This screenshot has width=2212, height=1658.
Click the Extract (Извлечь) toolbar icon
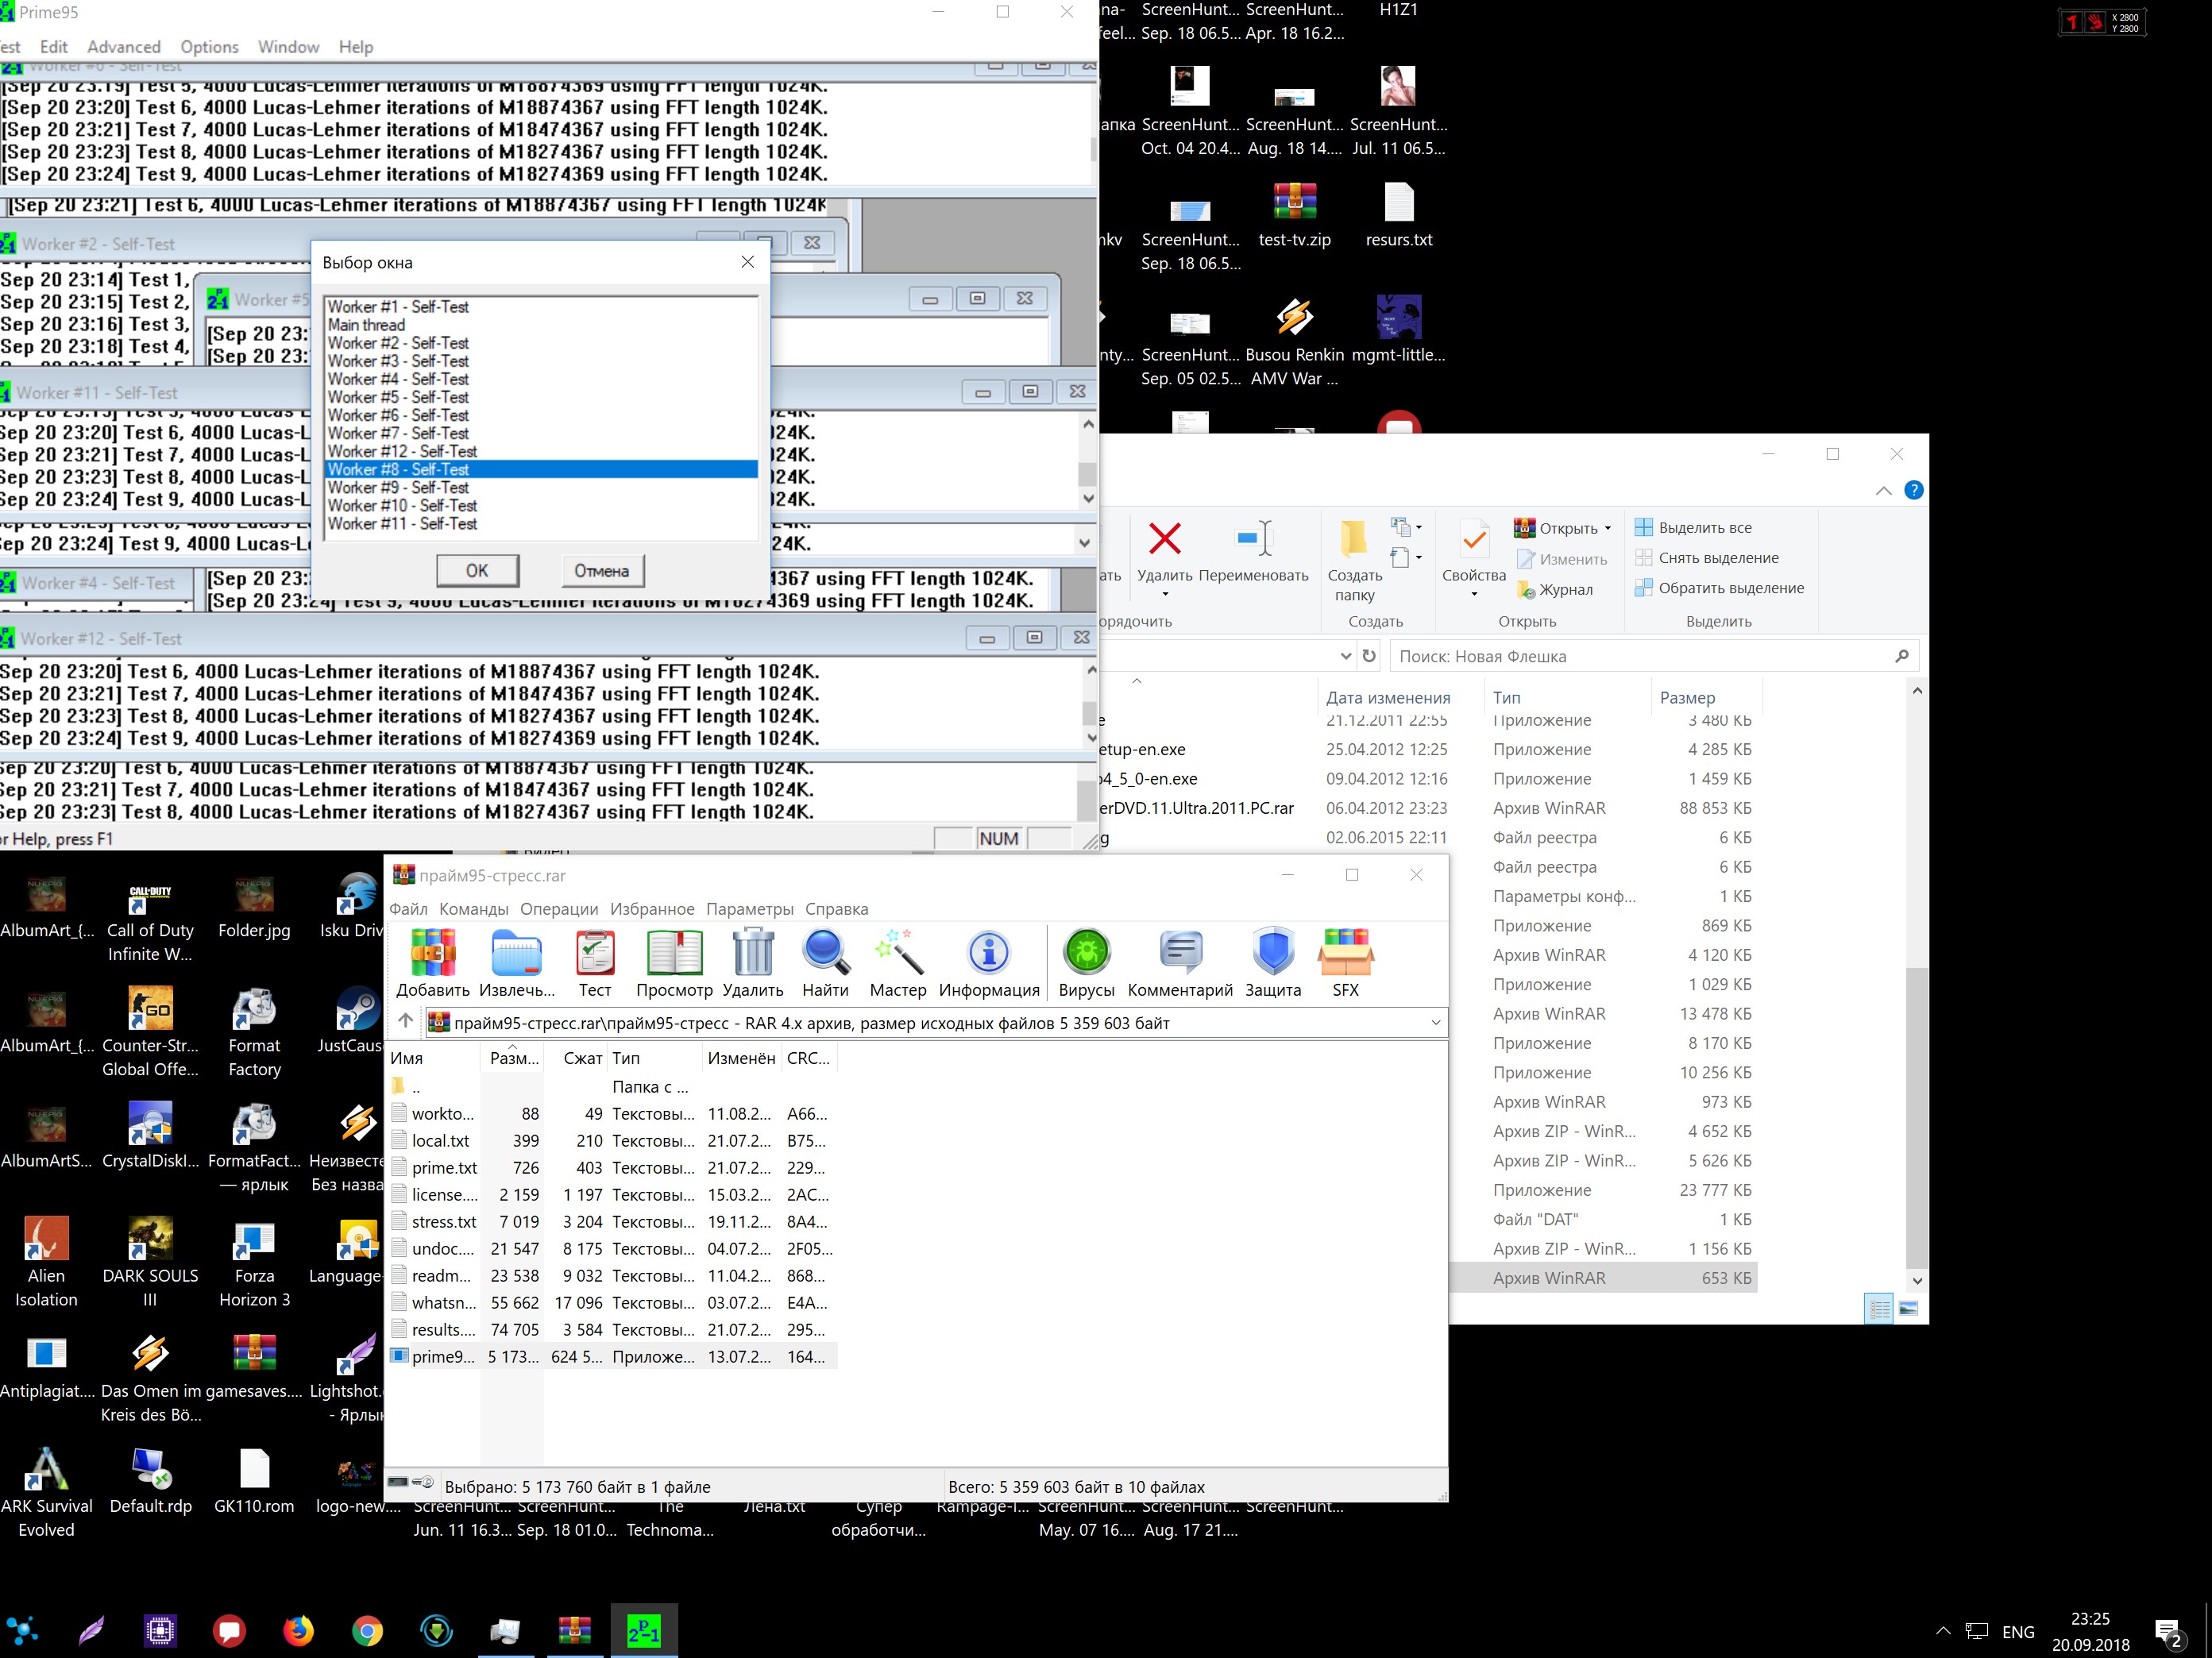pyautogui.click(x=516, y=953)
